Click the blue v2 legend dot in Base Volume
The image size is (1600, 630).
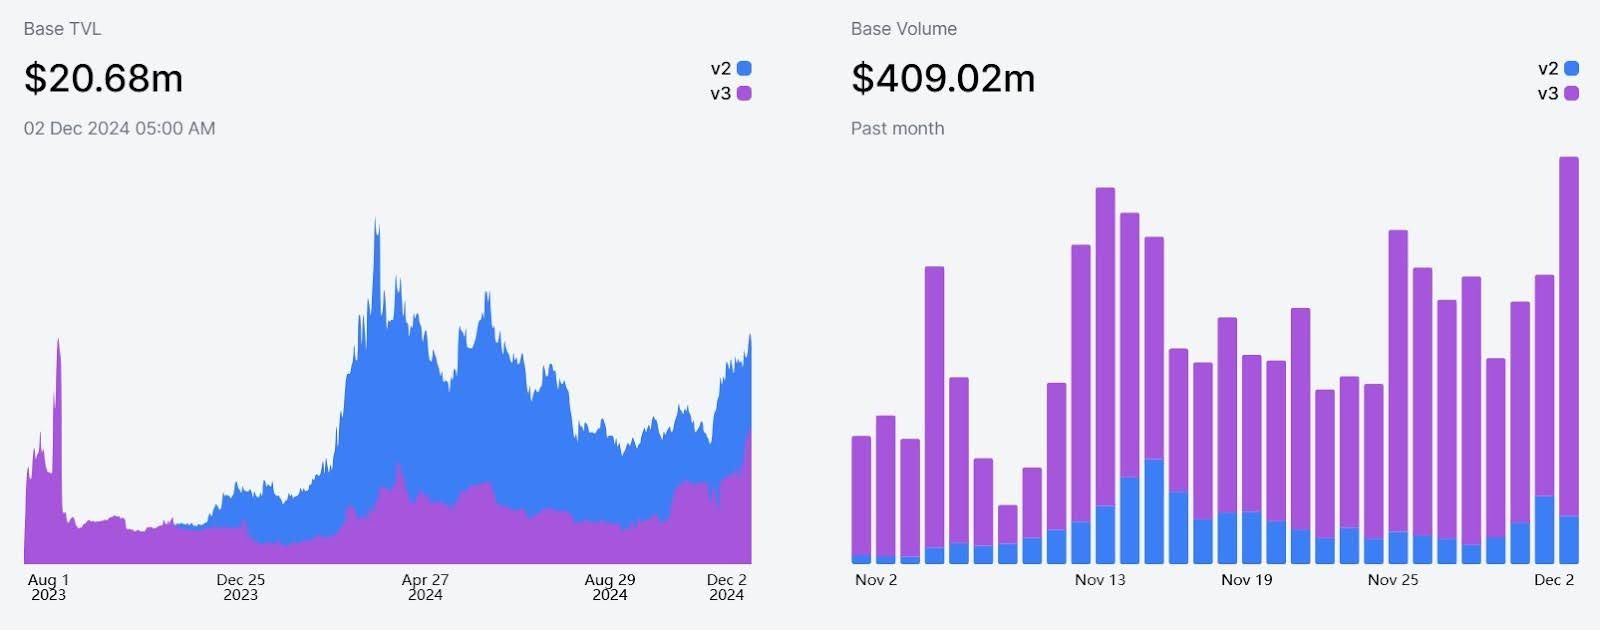coord(1571,69)
